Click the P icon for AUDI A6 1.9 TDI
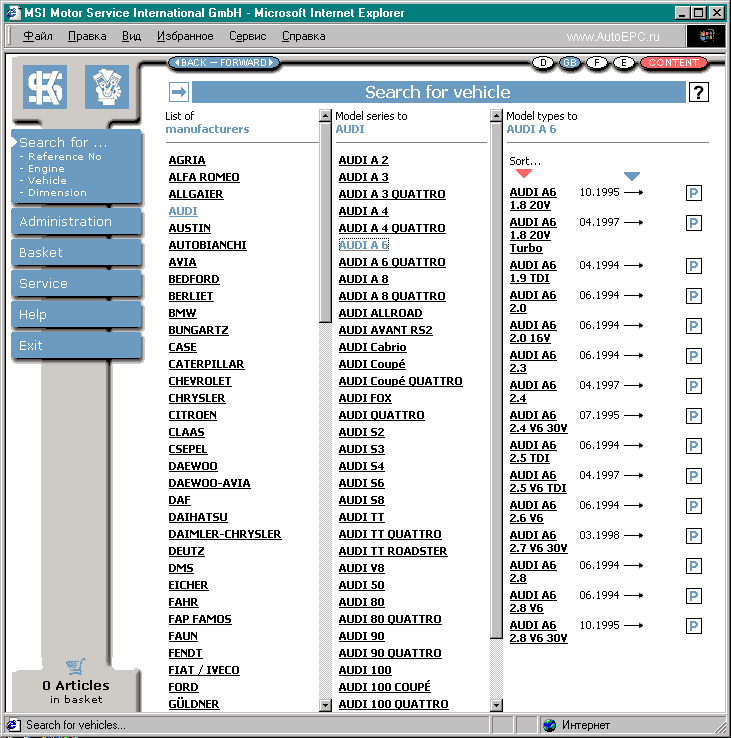Image resolution: width=731 pixels, height=738 pixels. (694, 266)
